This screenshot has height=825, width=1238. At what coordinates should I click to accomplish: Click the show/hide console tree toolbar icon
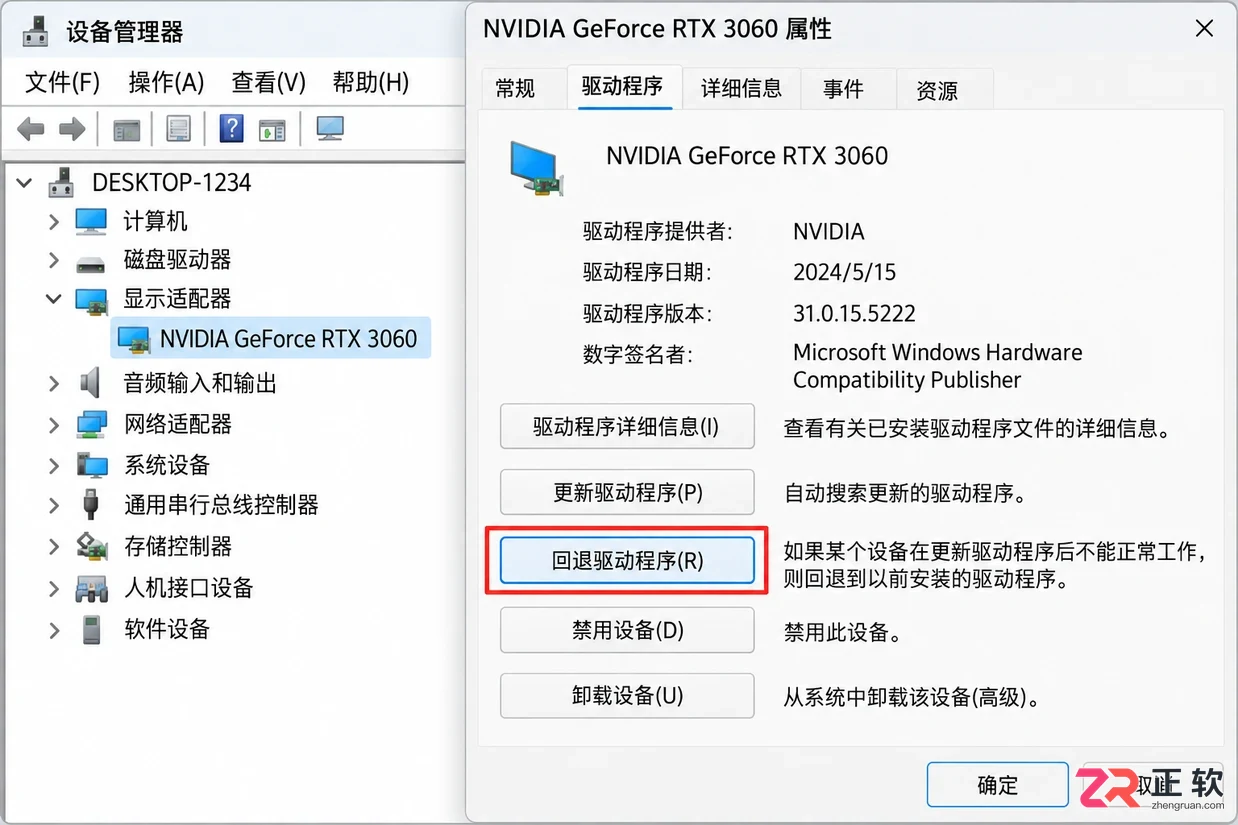pyautogui.click(x=127, y=129)
